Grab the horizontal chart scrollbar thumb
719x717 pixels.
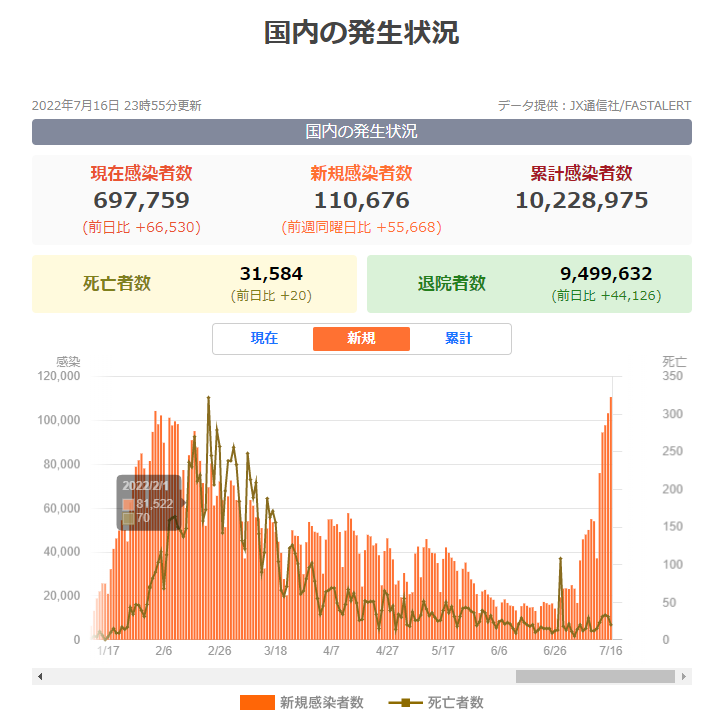(x=595, y=677)
